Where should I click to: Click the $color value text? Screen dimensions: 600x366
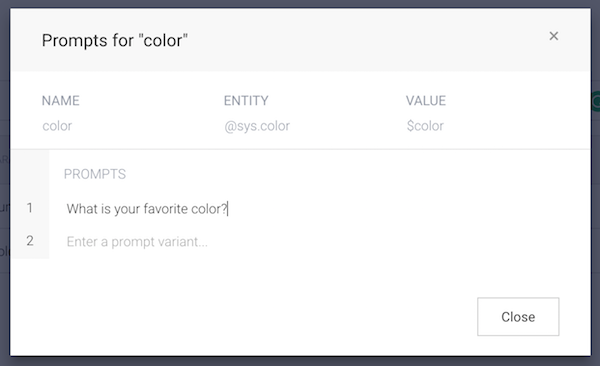[425, 126]
